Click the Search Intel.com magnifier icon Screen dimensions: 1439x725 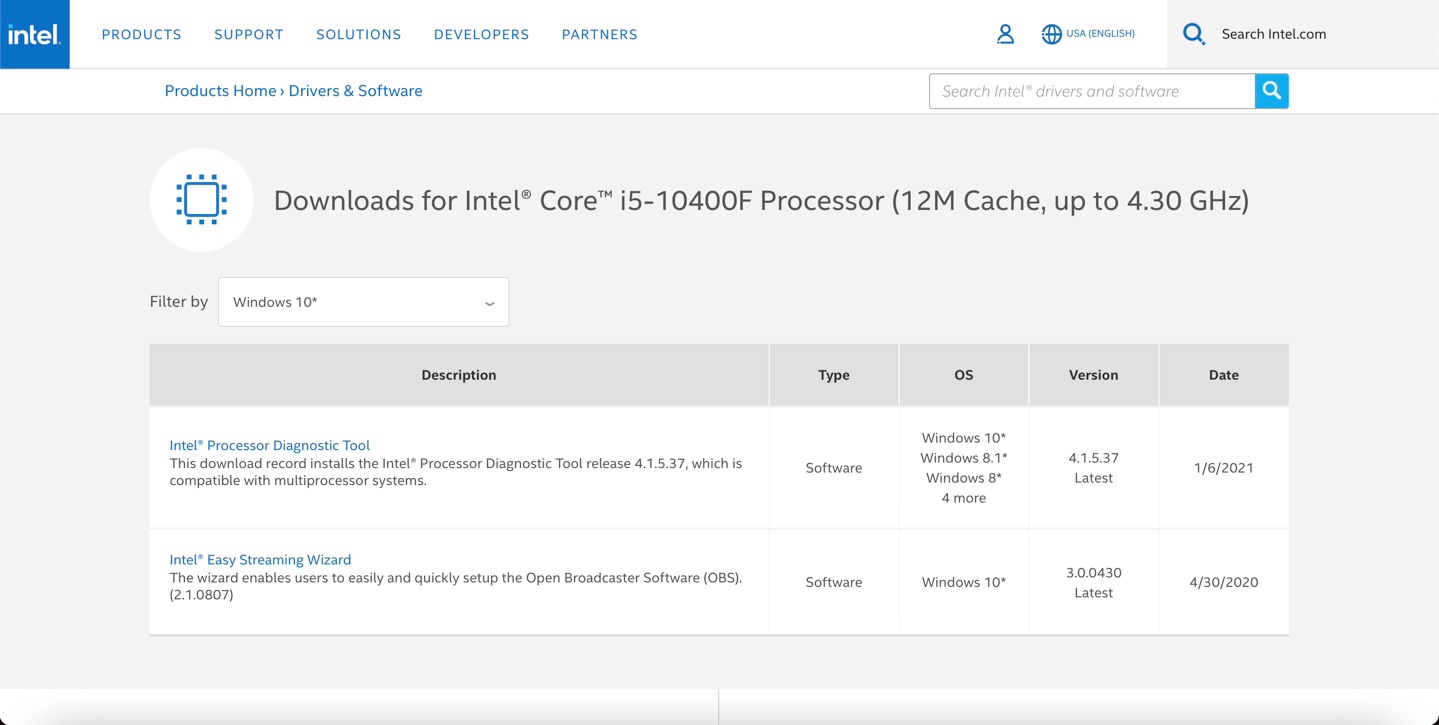[x=1193, y=34]
